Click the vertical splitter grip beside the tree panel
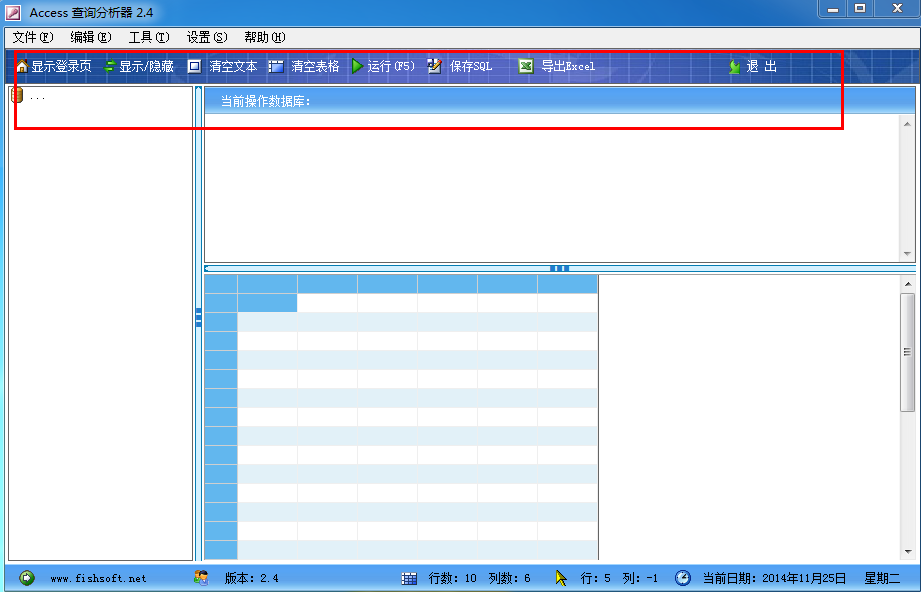Image resolution: width=921 pixels, height=592 pixels. click(199, 318)
